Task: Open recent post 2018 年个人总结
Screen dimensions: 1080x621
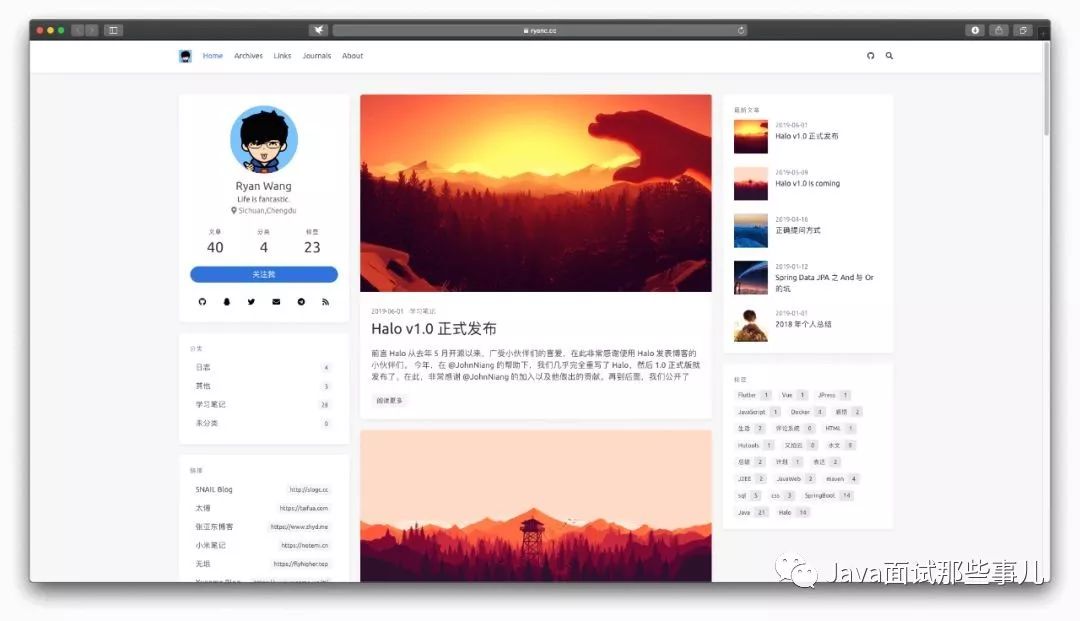Action: (803, 324)
